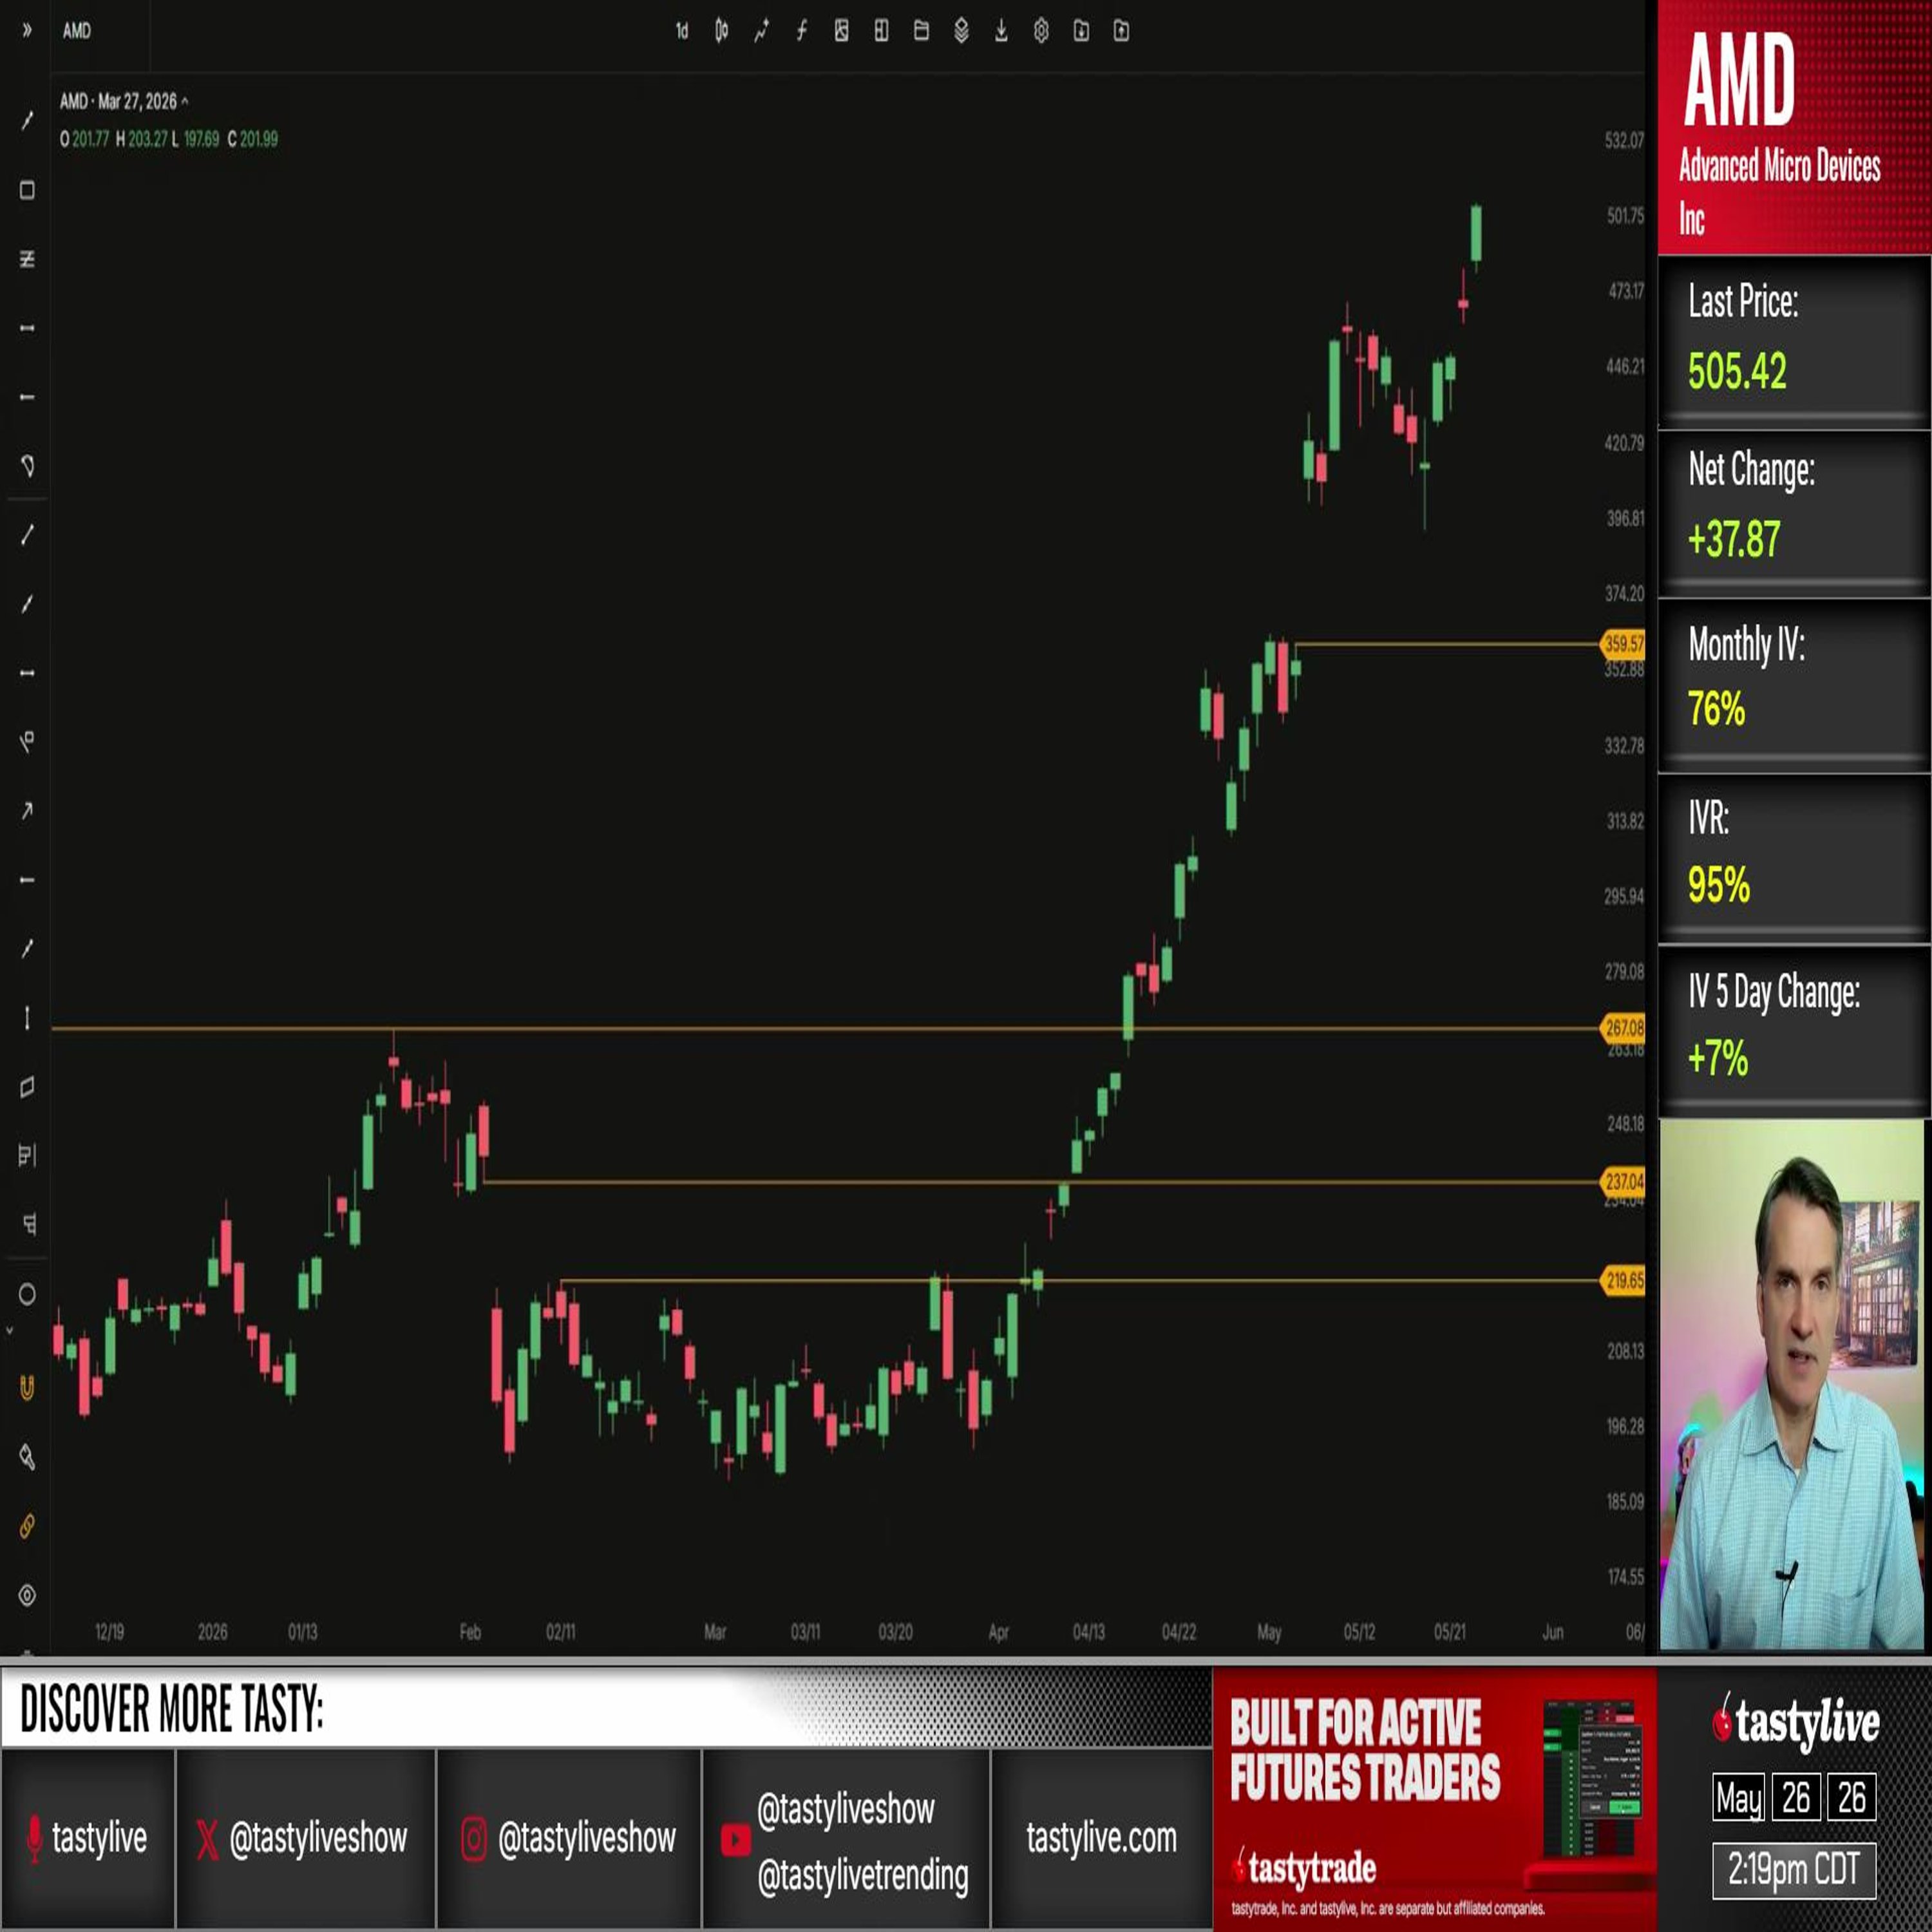Click the presenter webcam thumbnail
This screenshot has width=1932, height=1932.
tap(1792, 1384)
